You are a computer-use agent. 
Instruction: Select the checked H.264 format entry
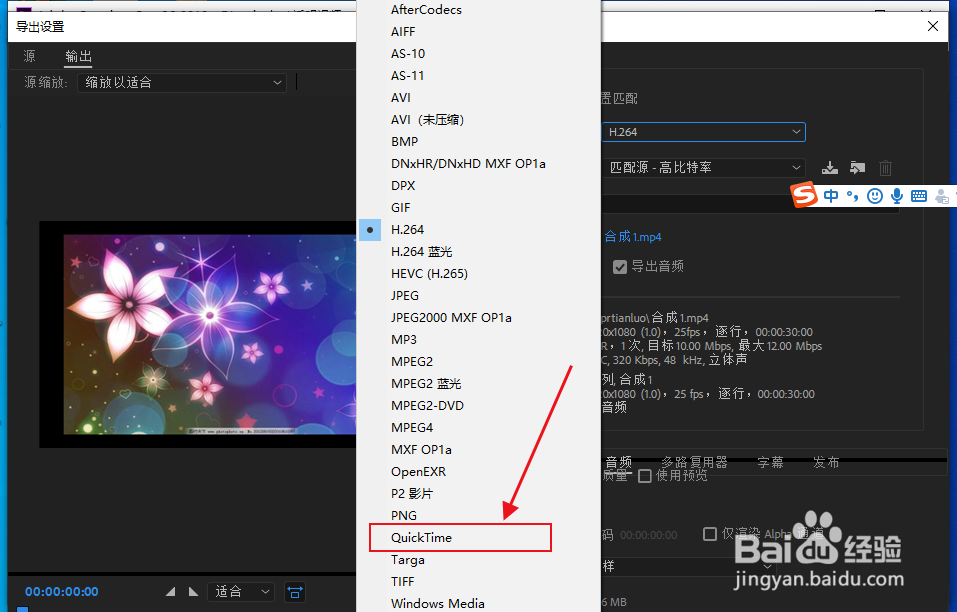coord(407,229)
